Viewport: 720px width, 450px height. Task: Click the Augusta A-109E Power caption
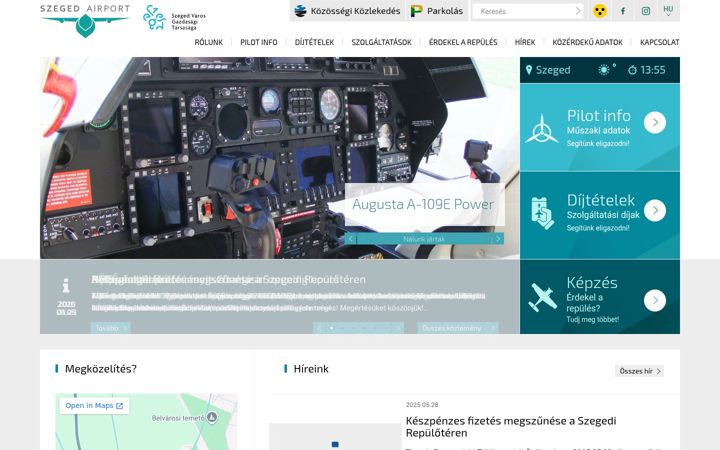[423, 204]
